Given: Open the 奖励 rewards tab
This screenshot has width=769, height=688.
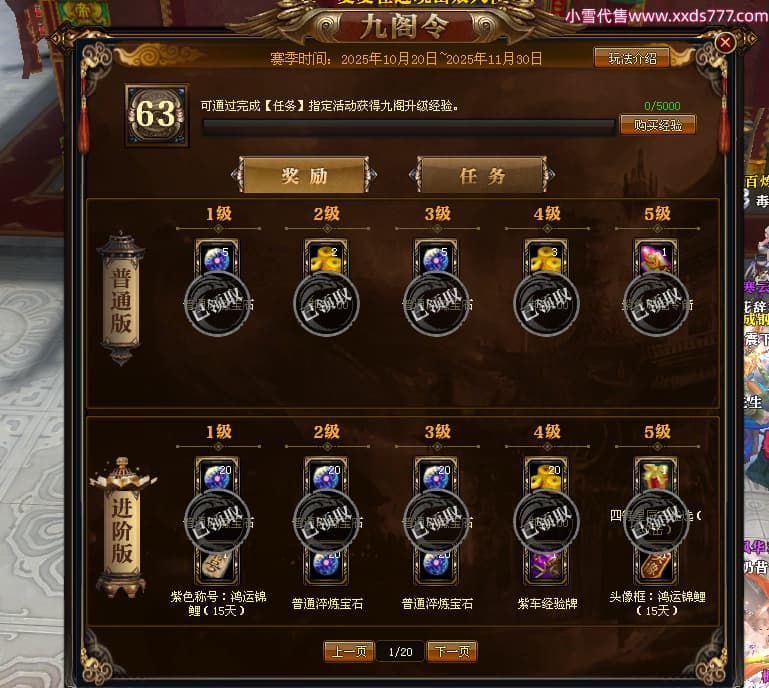Looking at the screenshot, I should (304, 175).
